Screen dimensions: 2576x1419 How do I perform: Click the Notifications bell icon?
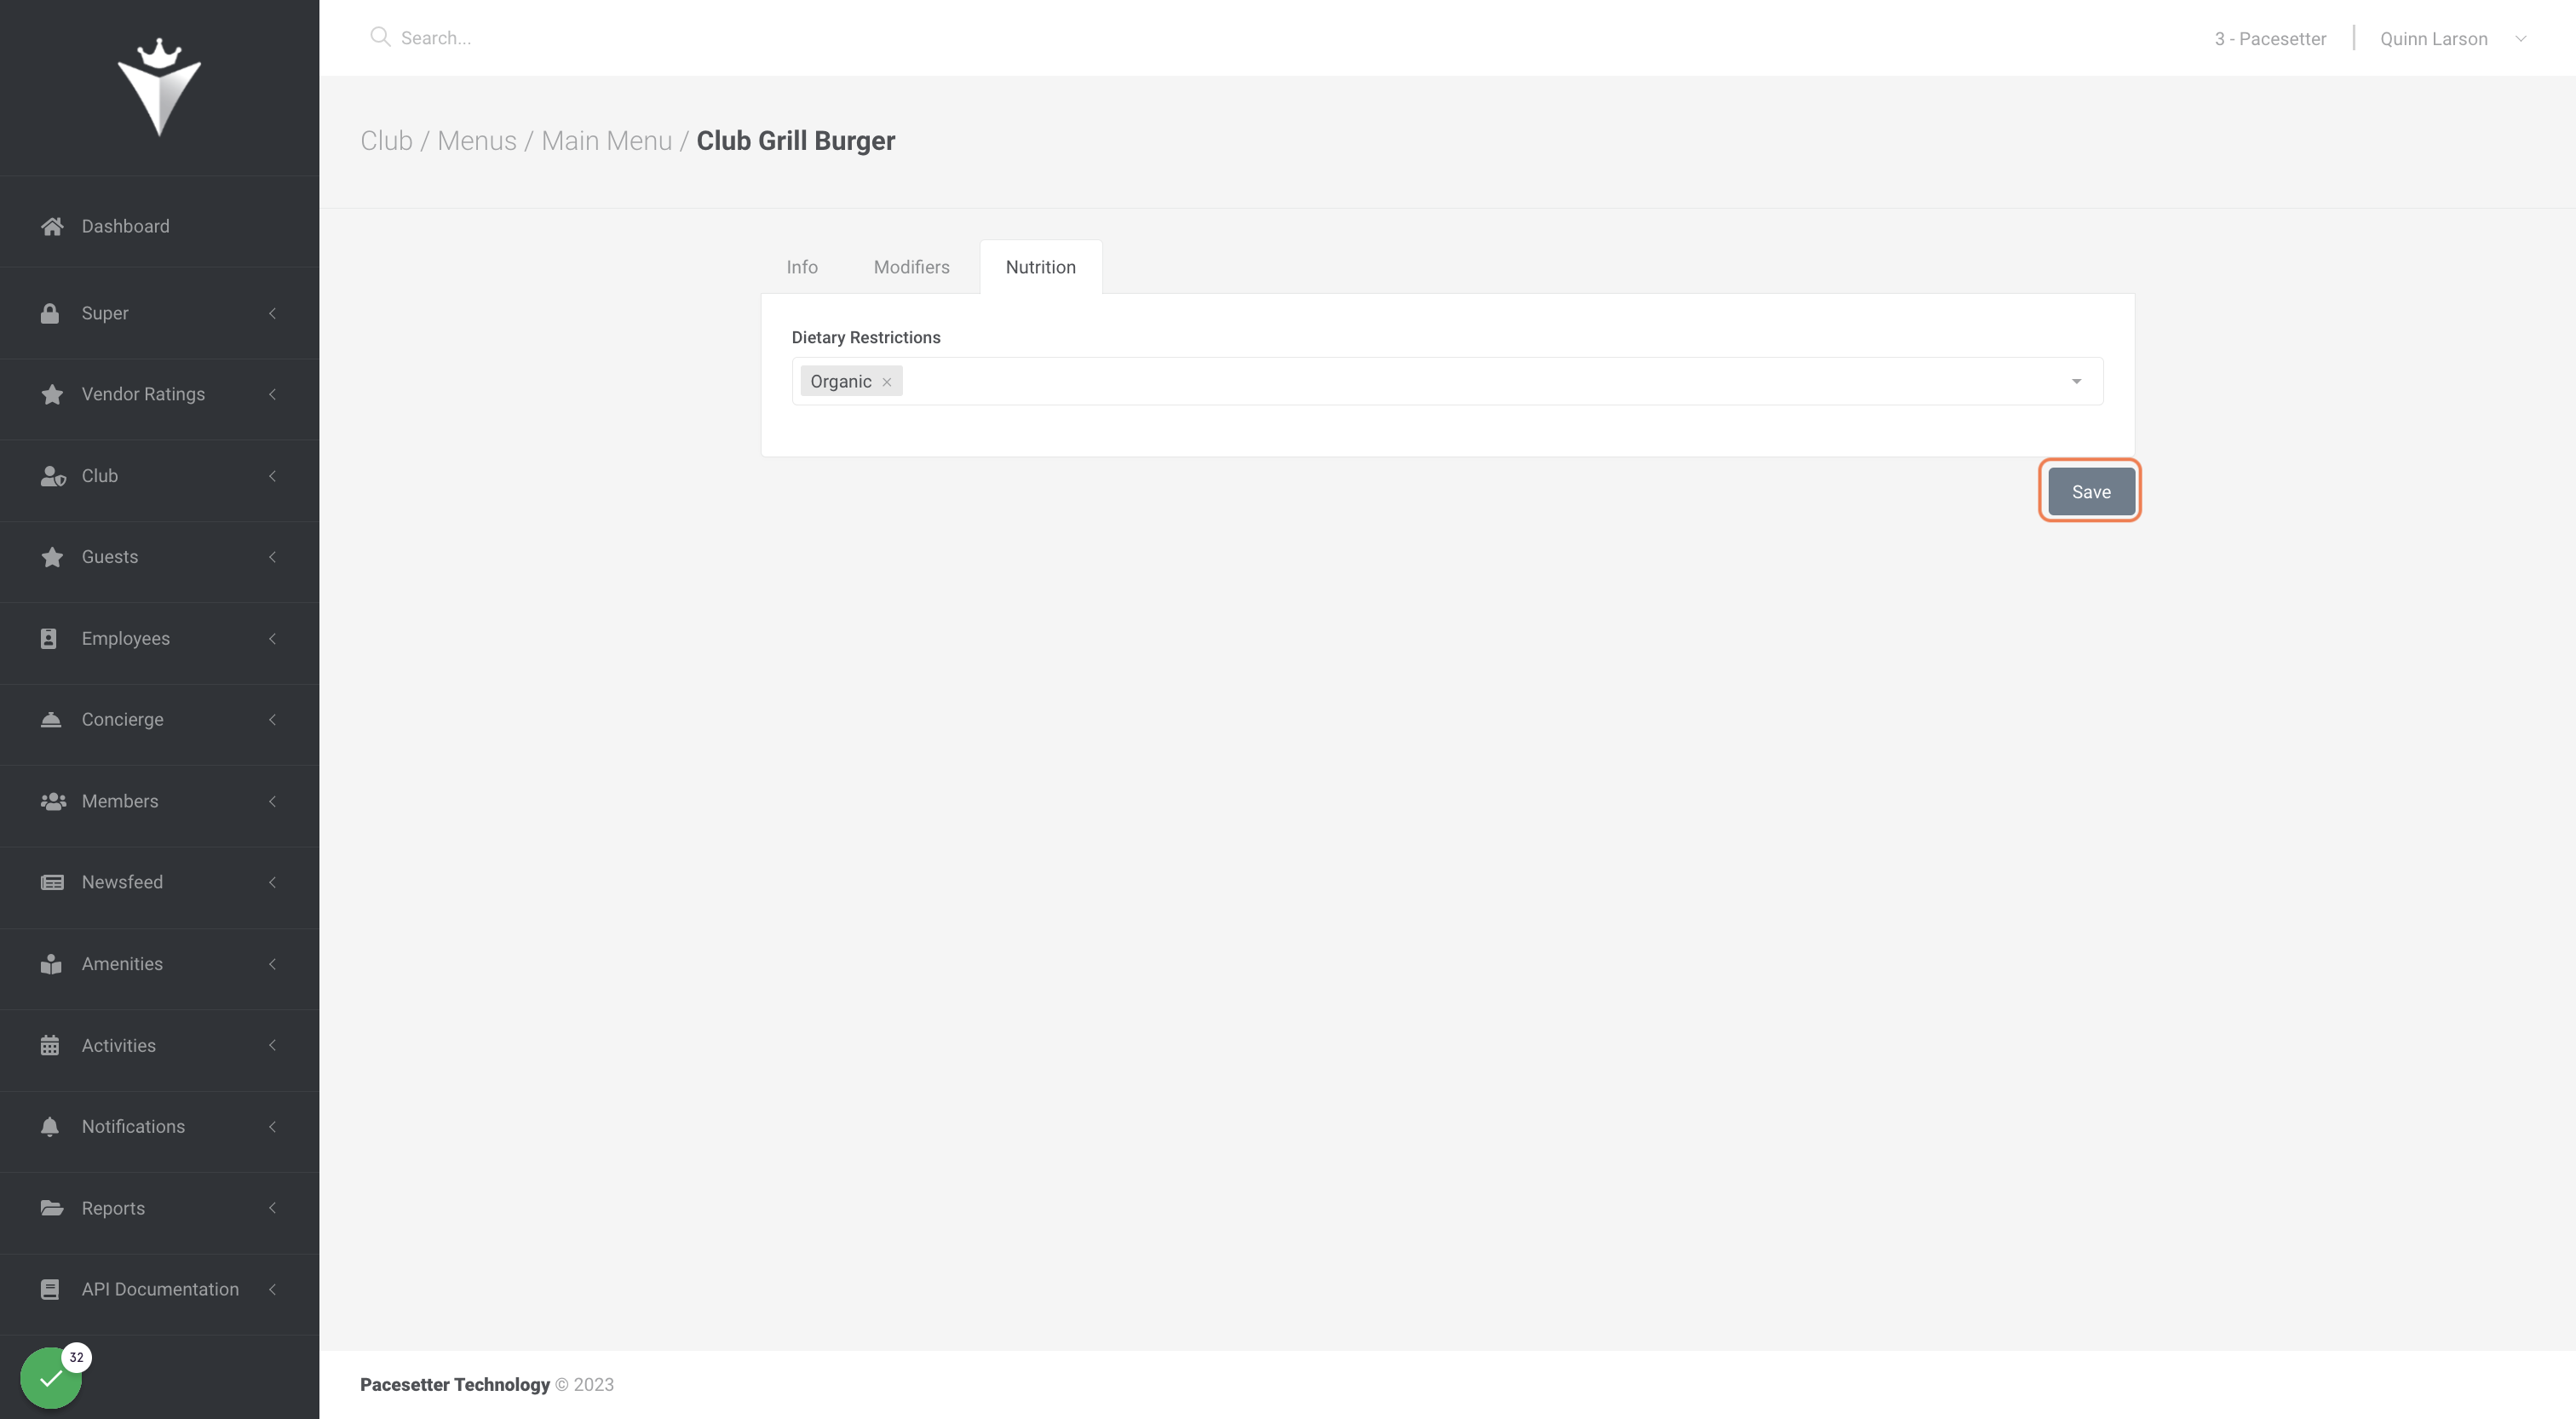[50, 1127]
